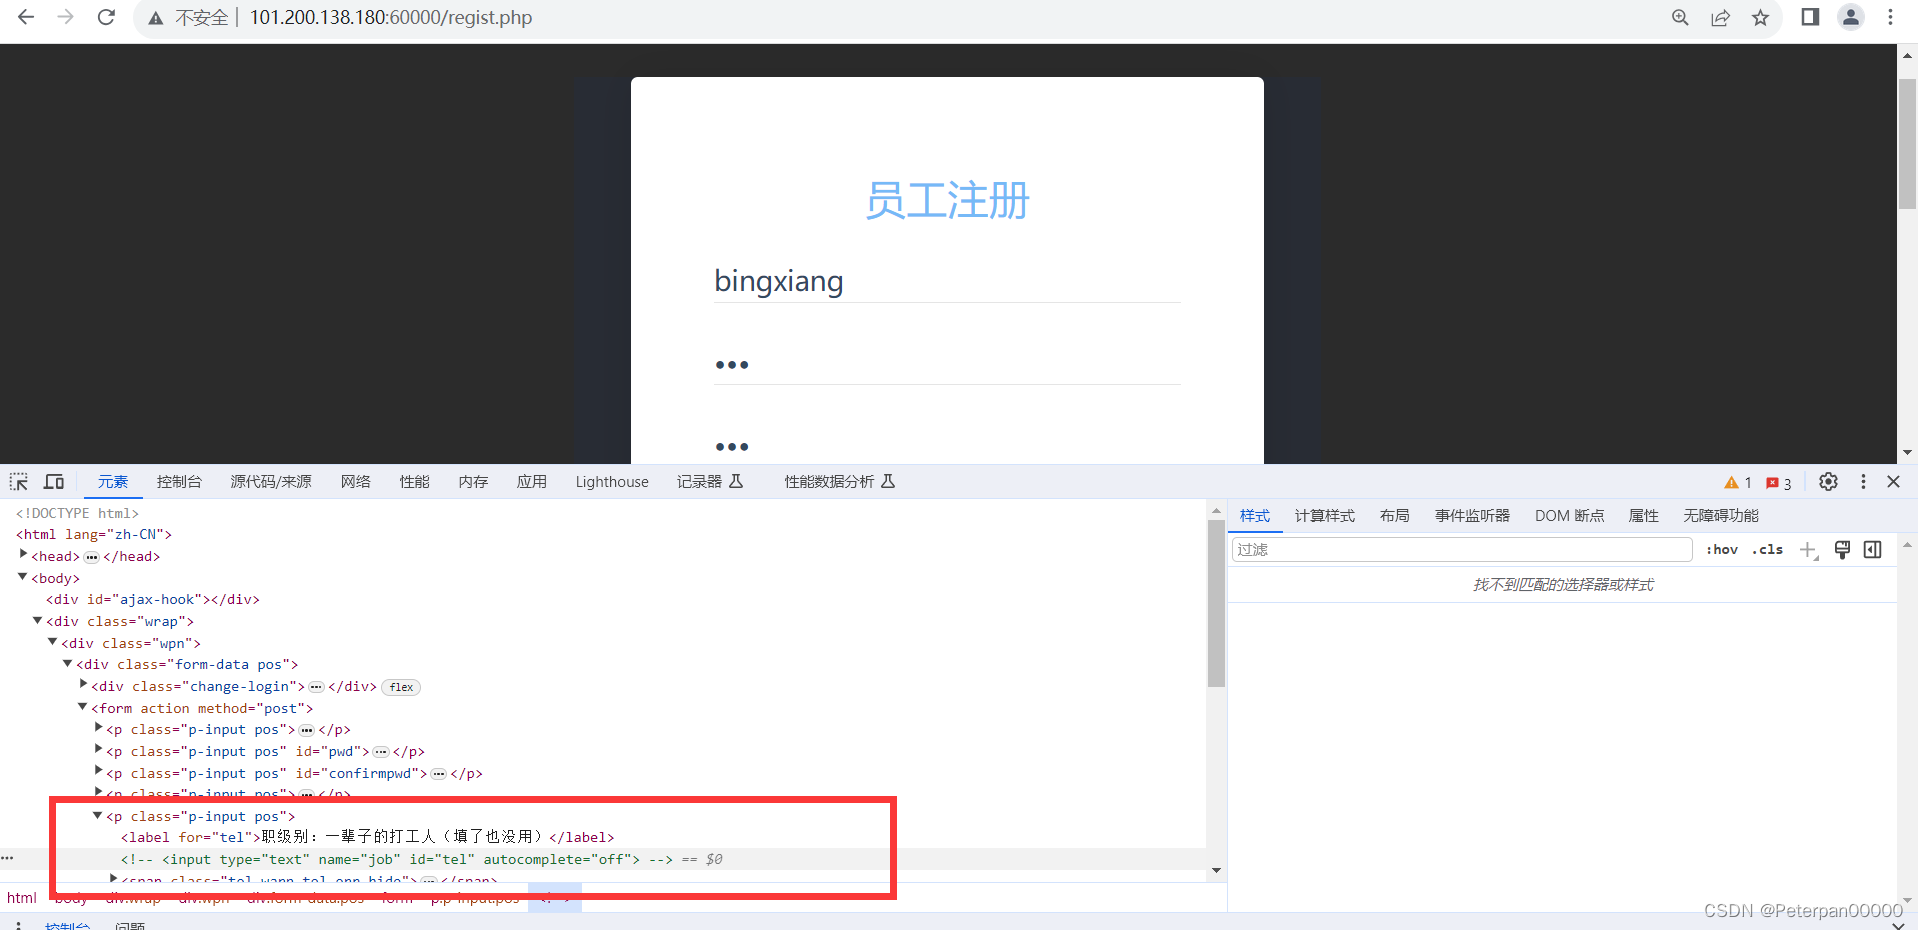Click the browser forward arrow
1918x930 pixels.
pos(66,17)
